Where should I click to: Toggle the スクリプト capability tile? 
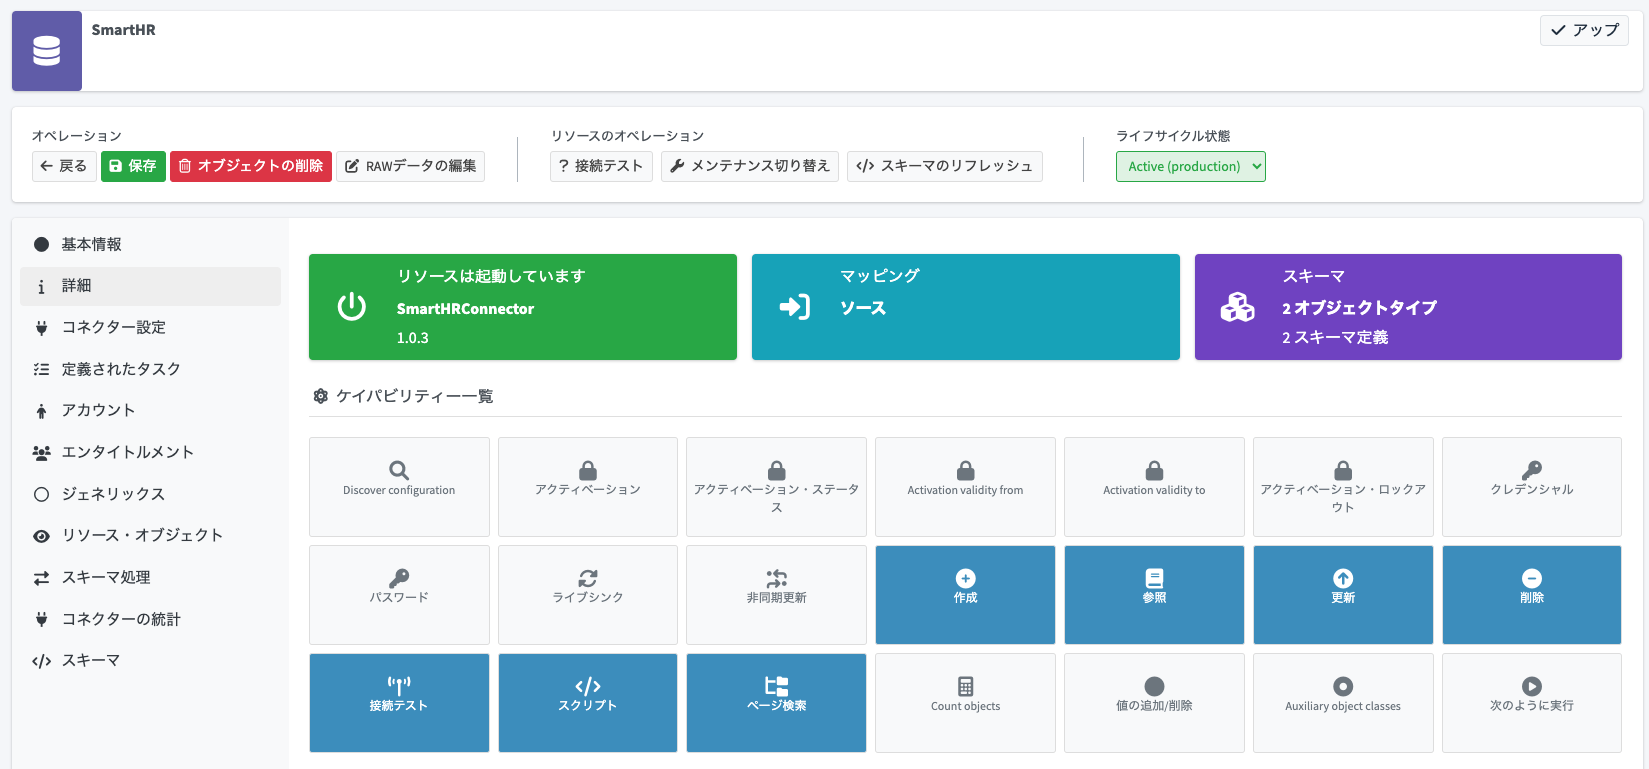(x=588, y=703)
